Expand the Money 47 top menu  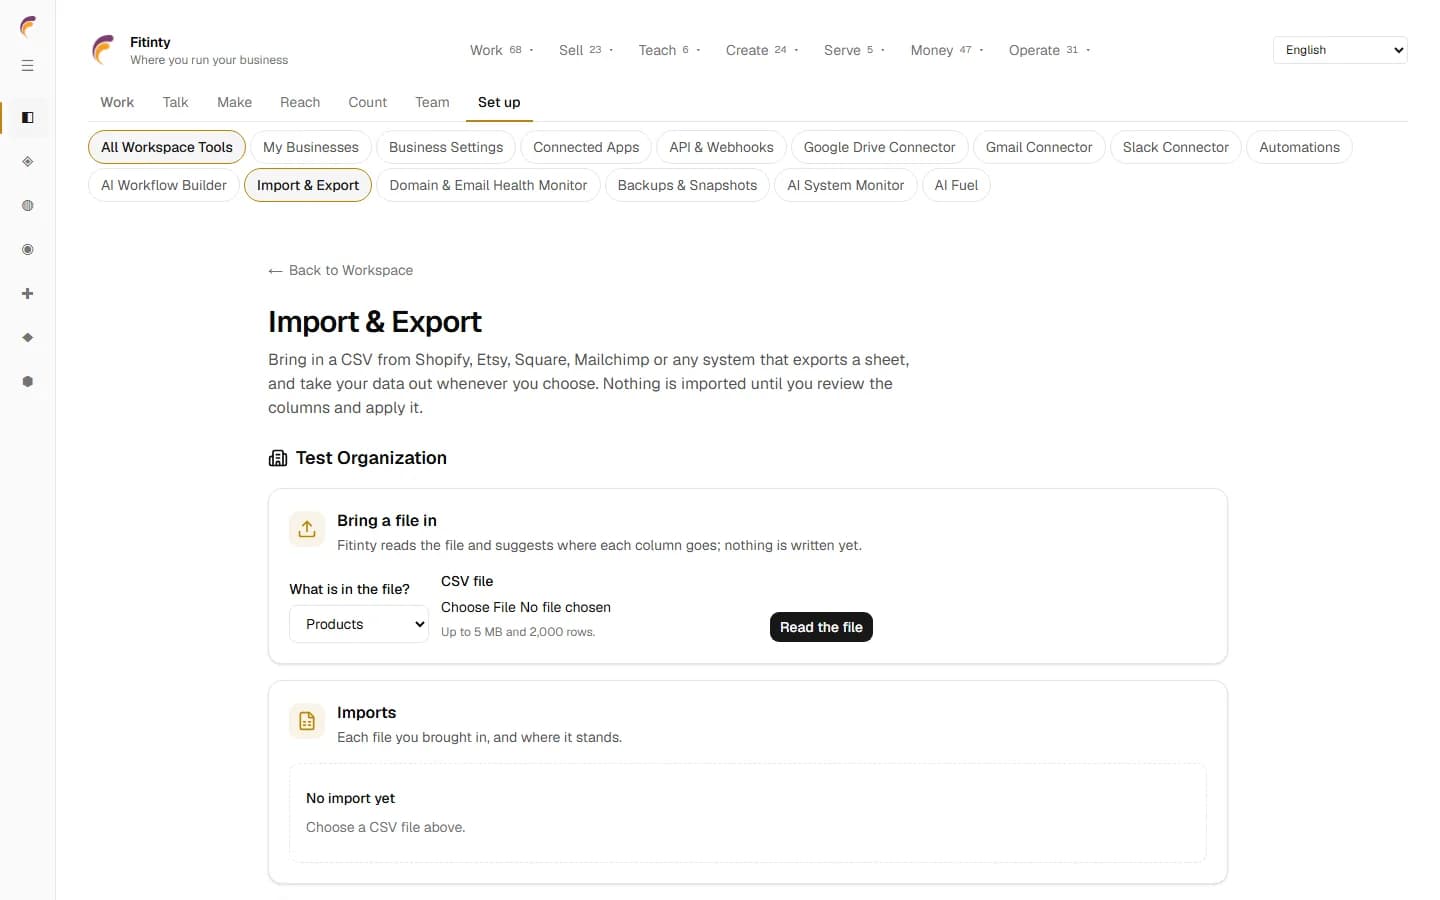click(x=947, y=50)
